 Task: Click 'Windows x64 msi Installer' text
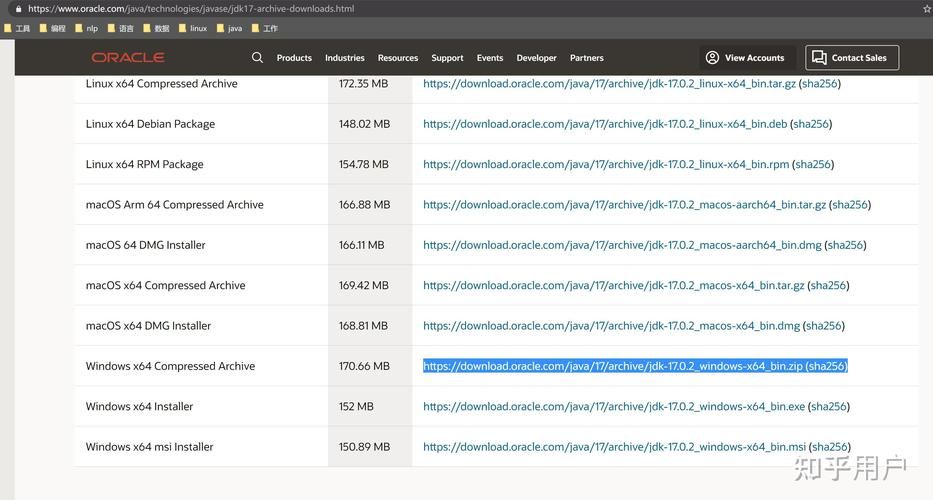pyautogui.click(x=149, y=447)
